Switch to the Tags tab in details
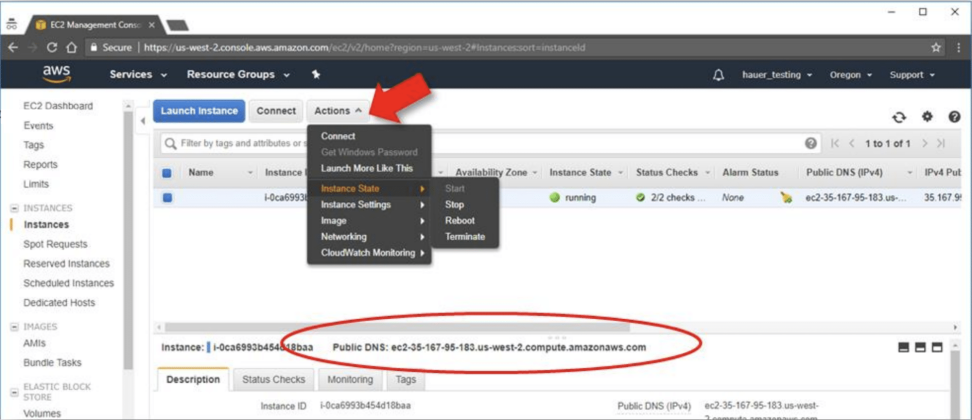Viewport: 972px width, 420px height. click(x=406, y=380)
